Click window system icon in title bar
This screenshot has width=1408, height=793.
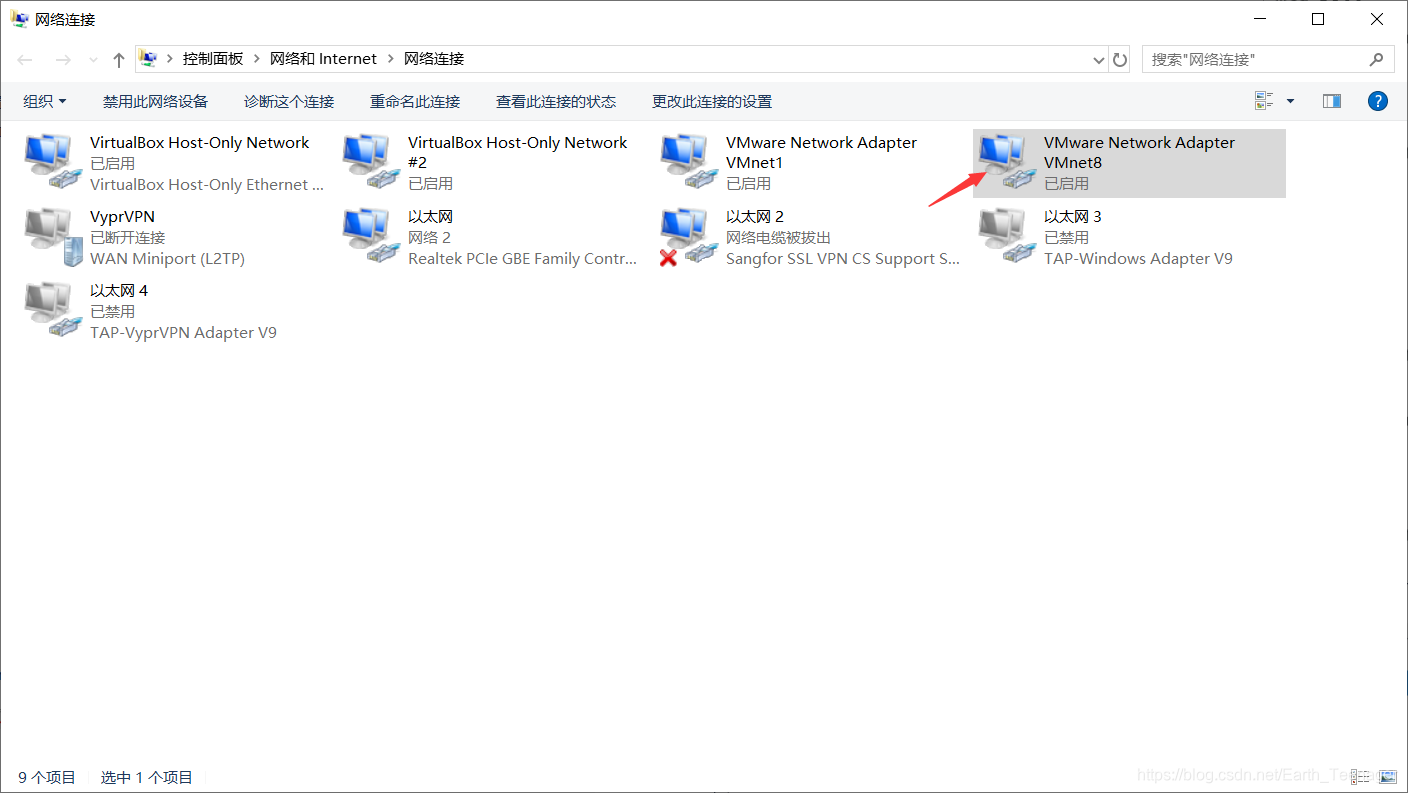tap(19, 18)
